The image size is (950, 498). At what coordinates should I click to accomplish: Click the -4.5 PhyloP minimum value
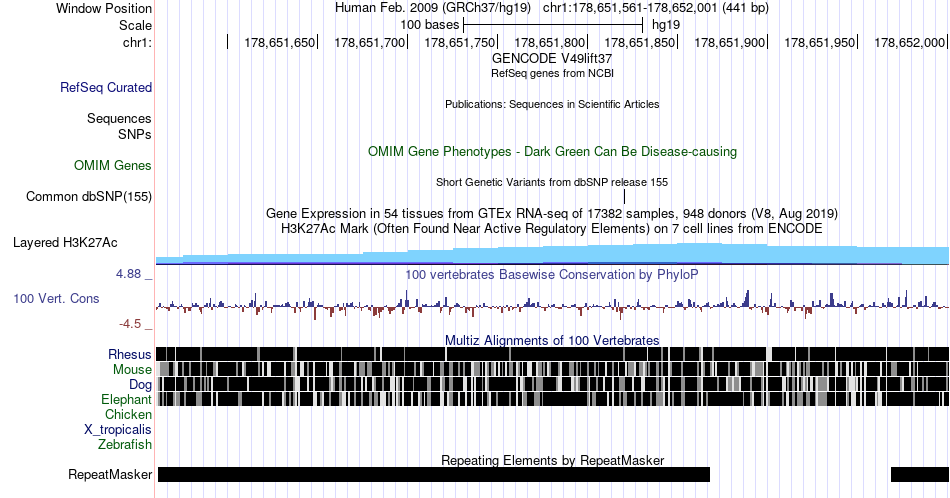130,324
